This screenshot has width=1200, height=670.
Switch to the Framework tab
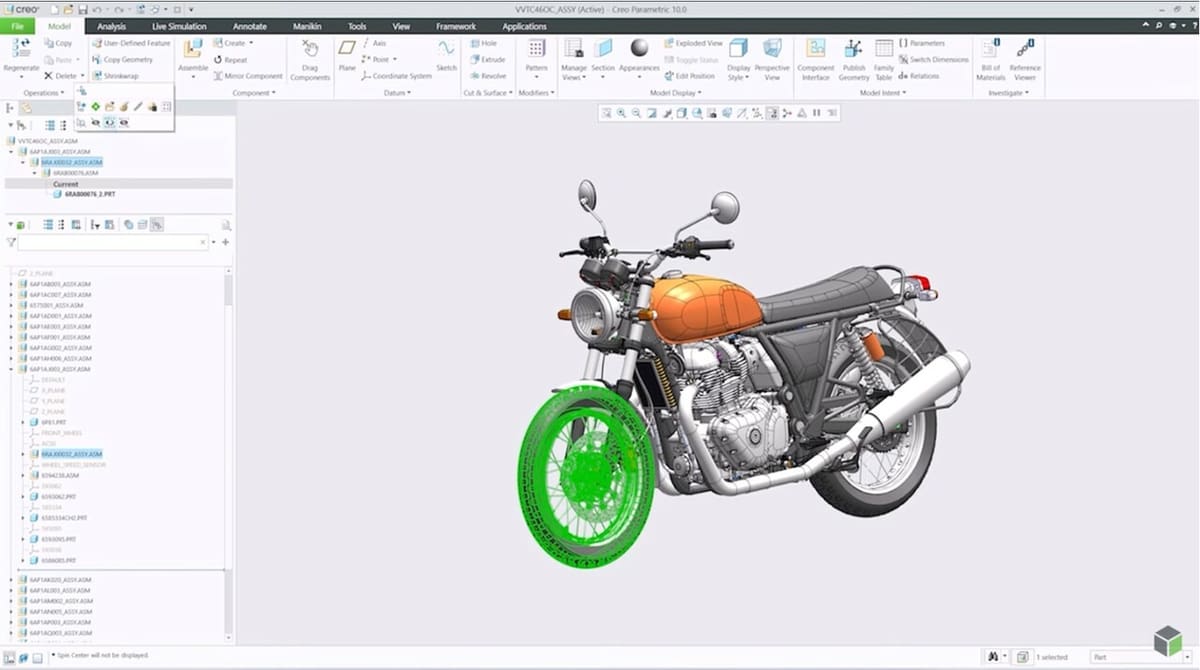pyautogui.click(x=456, y=26)
